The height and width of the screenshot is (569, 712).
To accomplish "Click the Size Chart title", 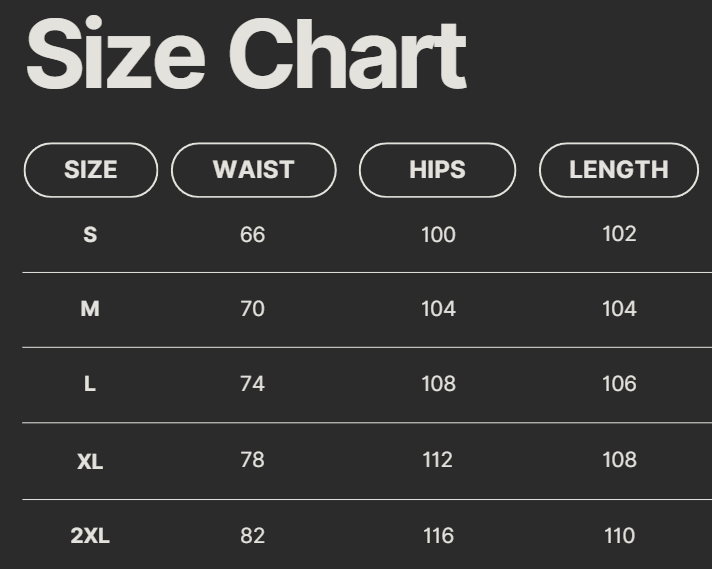I will 246,56.
